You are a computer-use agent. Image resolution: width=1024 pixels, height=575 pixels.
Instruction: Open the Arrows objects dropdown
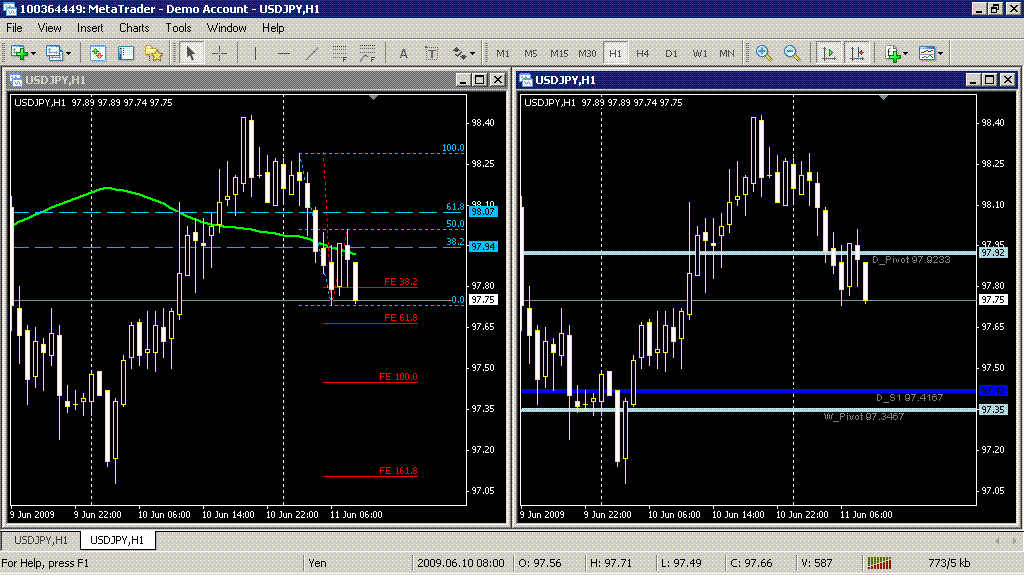pyautogui.click(x=464, y=53)
